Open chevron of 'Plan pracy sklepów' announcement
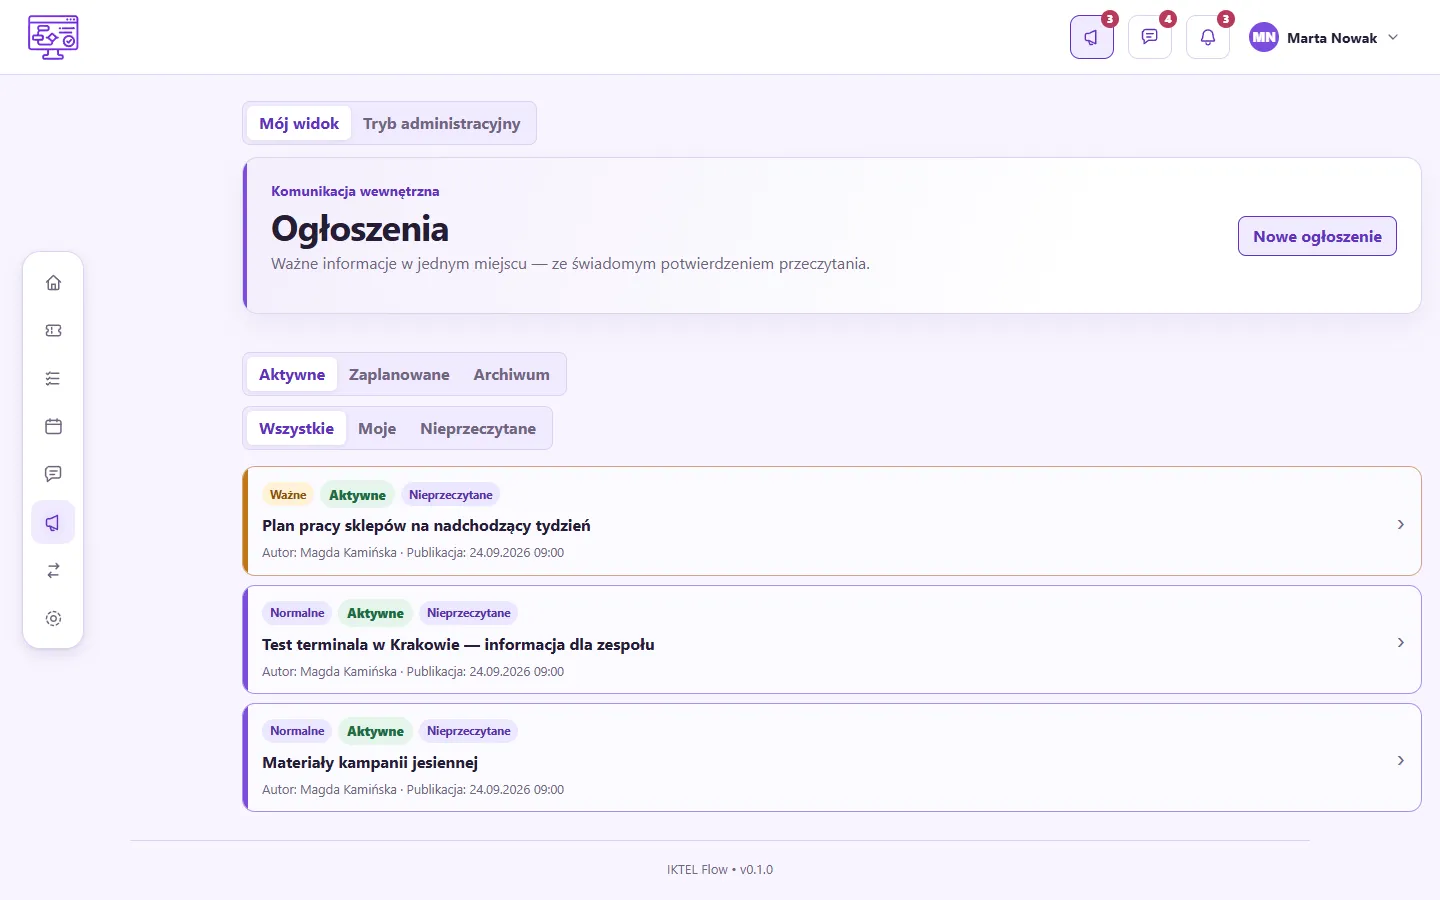 pos(1400,524)
